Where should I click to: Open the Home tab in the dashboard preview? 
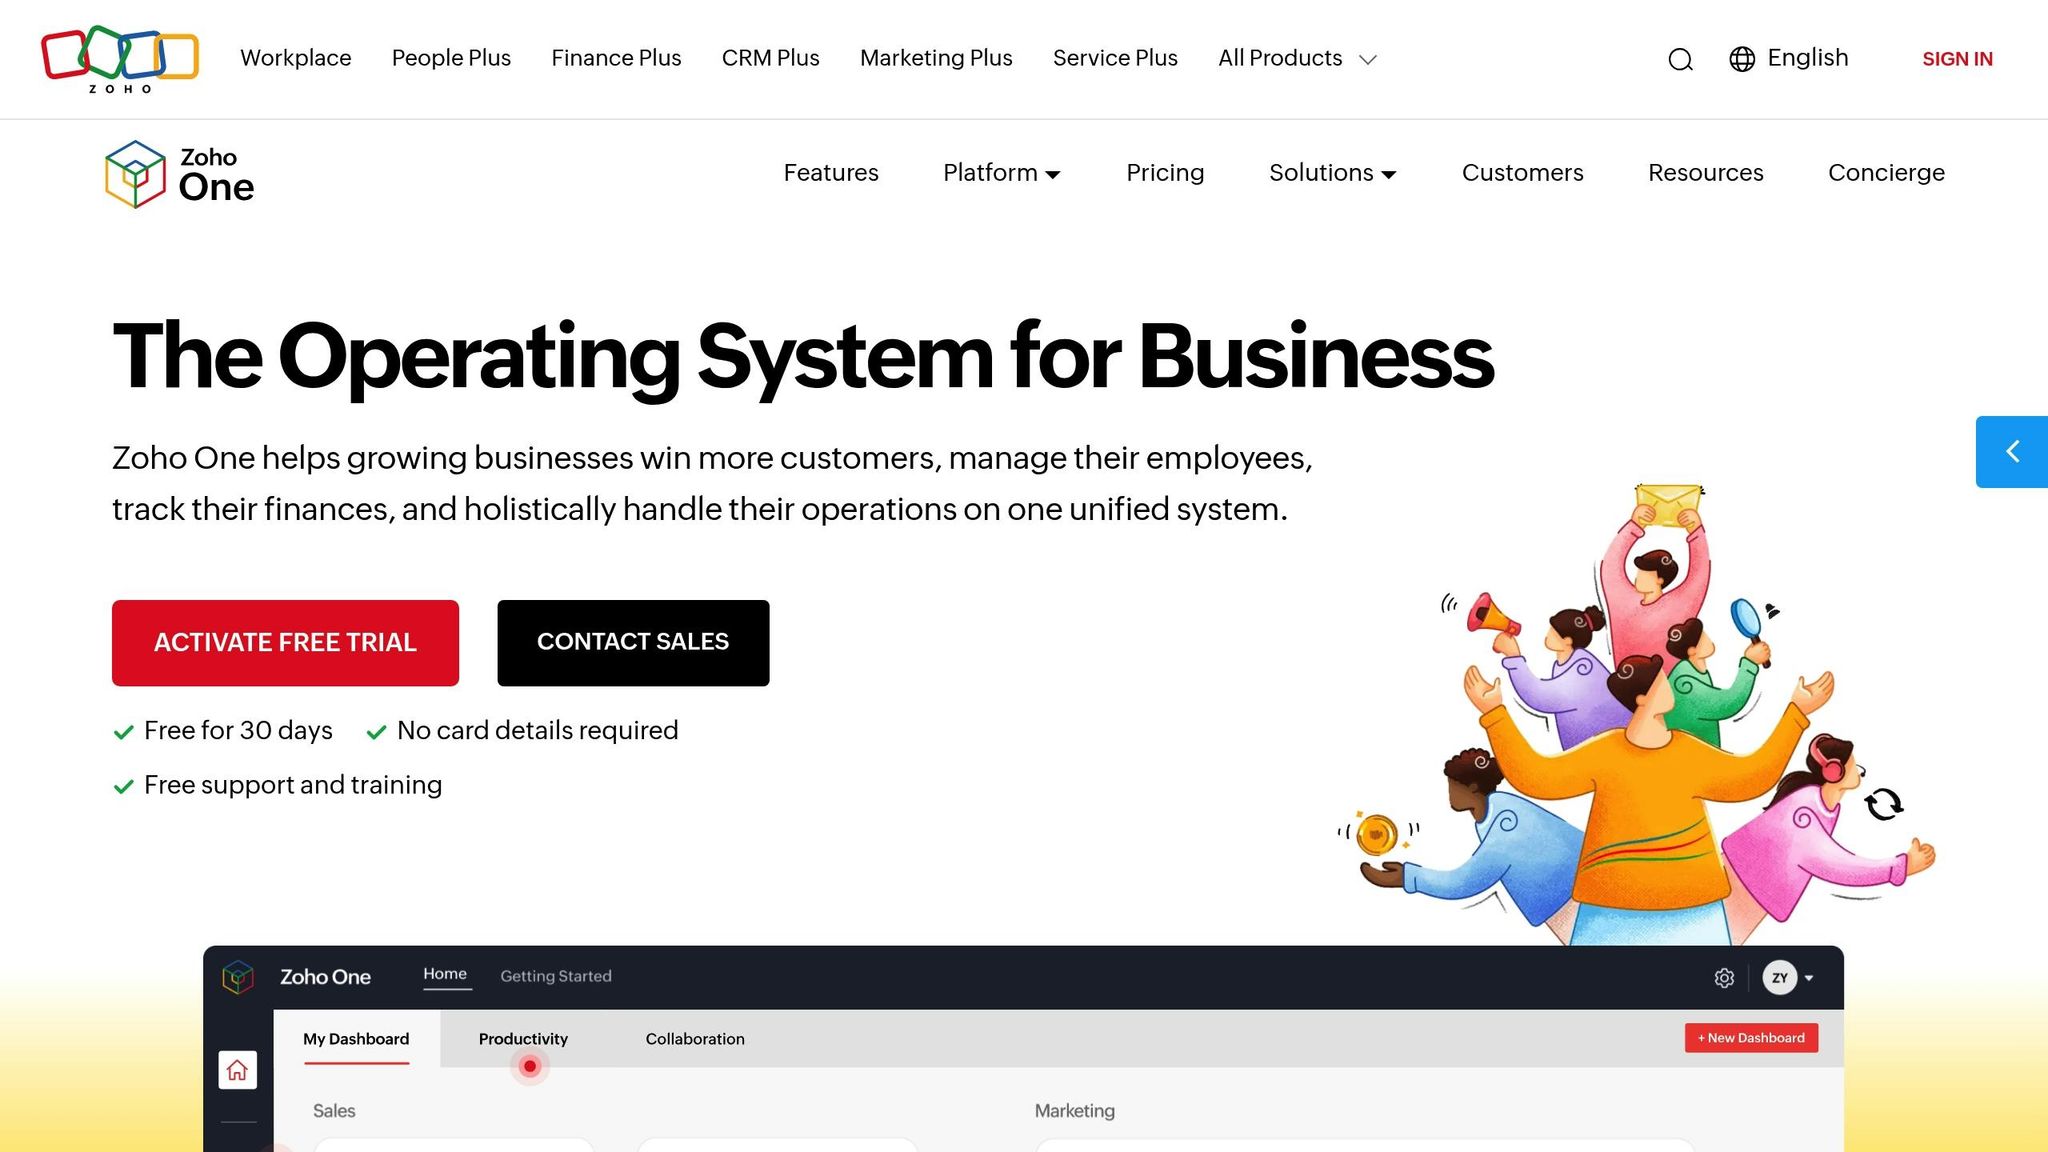[x=446, y=973]
